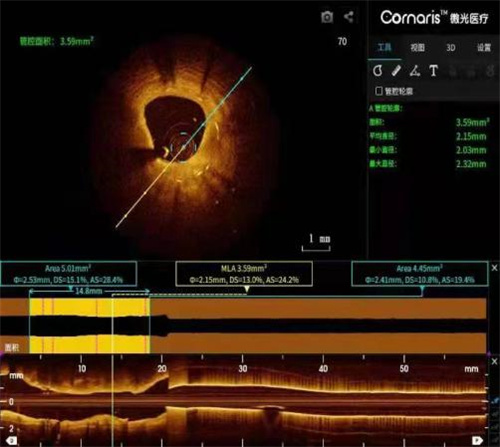The width and height of the screenshot is (500, 447).
Task: Open the 视图 view tab
Action: [417, 48]
